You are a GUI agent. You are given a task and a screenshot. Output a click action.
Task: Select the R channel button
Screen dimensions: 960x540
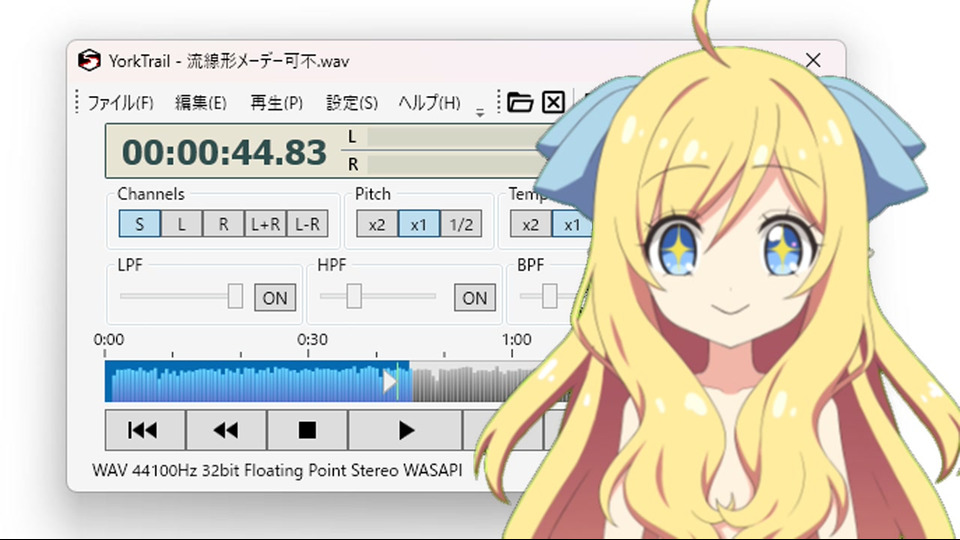pos(223,224)
